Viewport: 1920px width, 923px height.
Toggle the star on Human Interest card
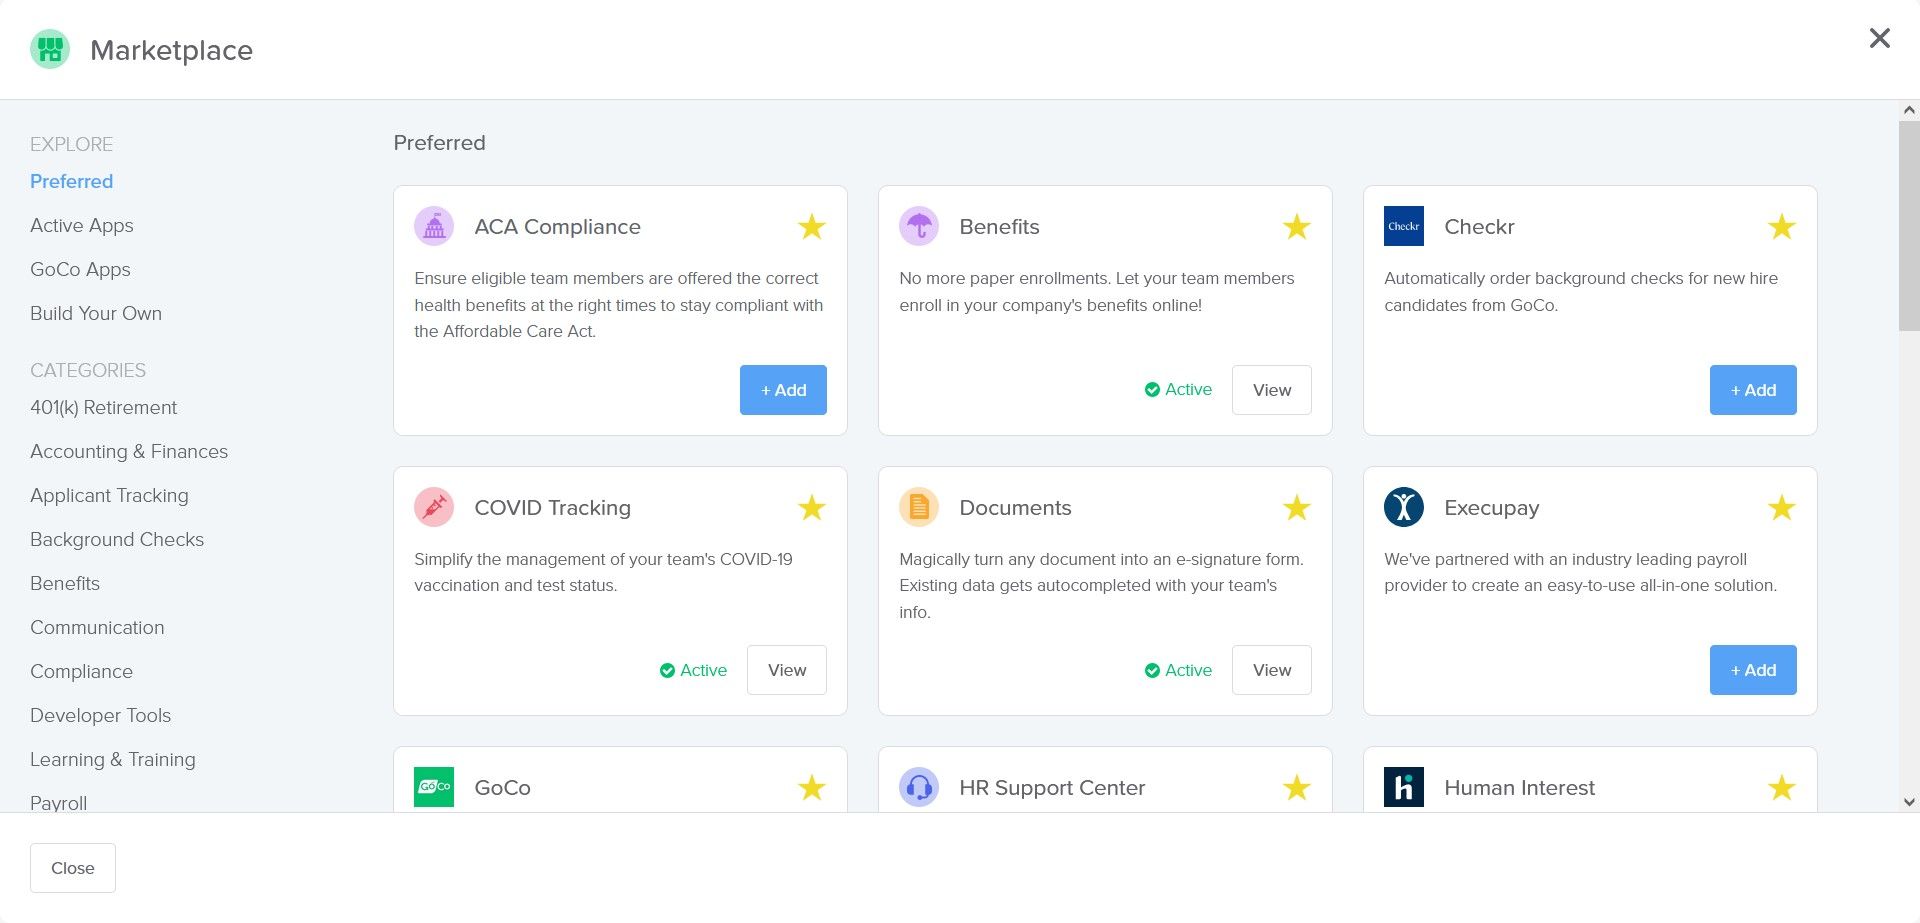(x=1782, y=788)
